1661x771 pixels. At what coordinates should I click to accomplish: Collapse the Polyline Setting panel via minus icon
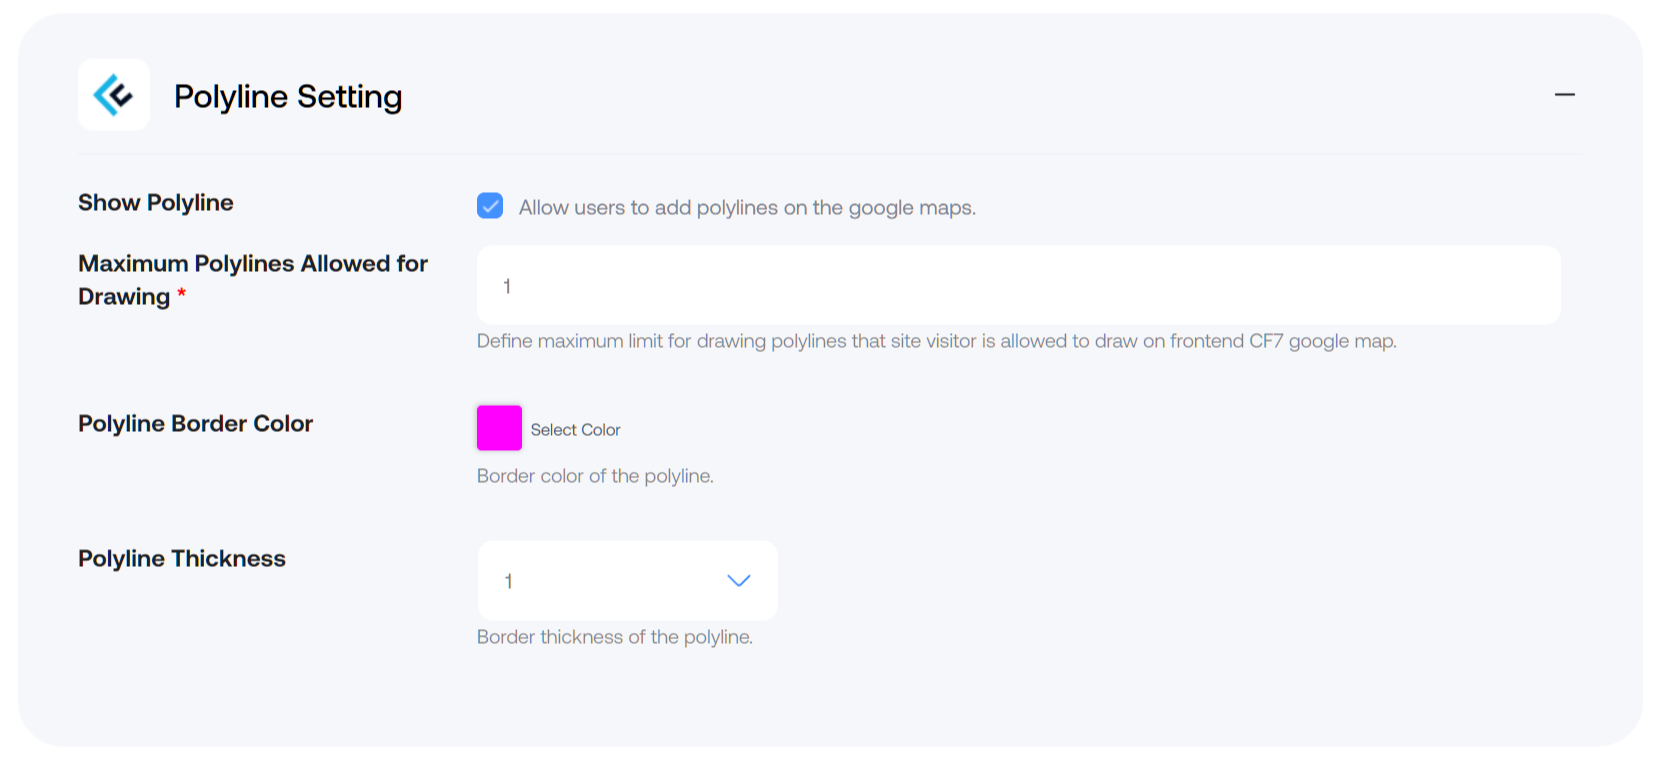[x=1565, y=95]
